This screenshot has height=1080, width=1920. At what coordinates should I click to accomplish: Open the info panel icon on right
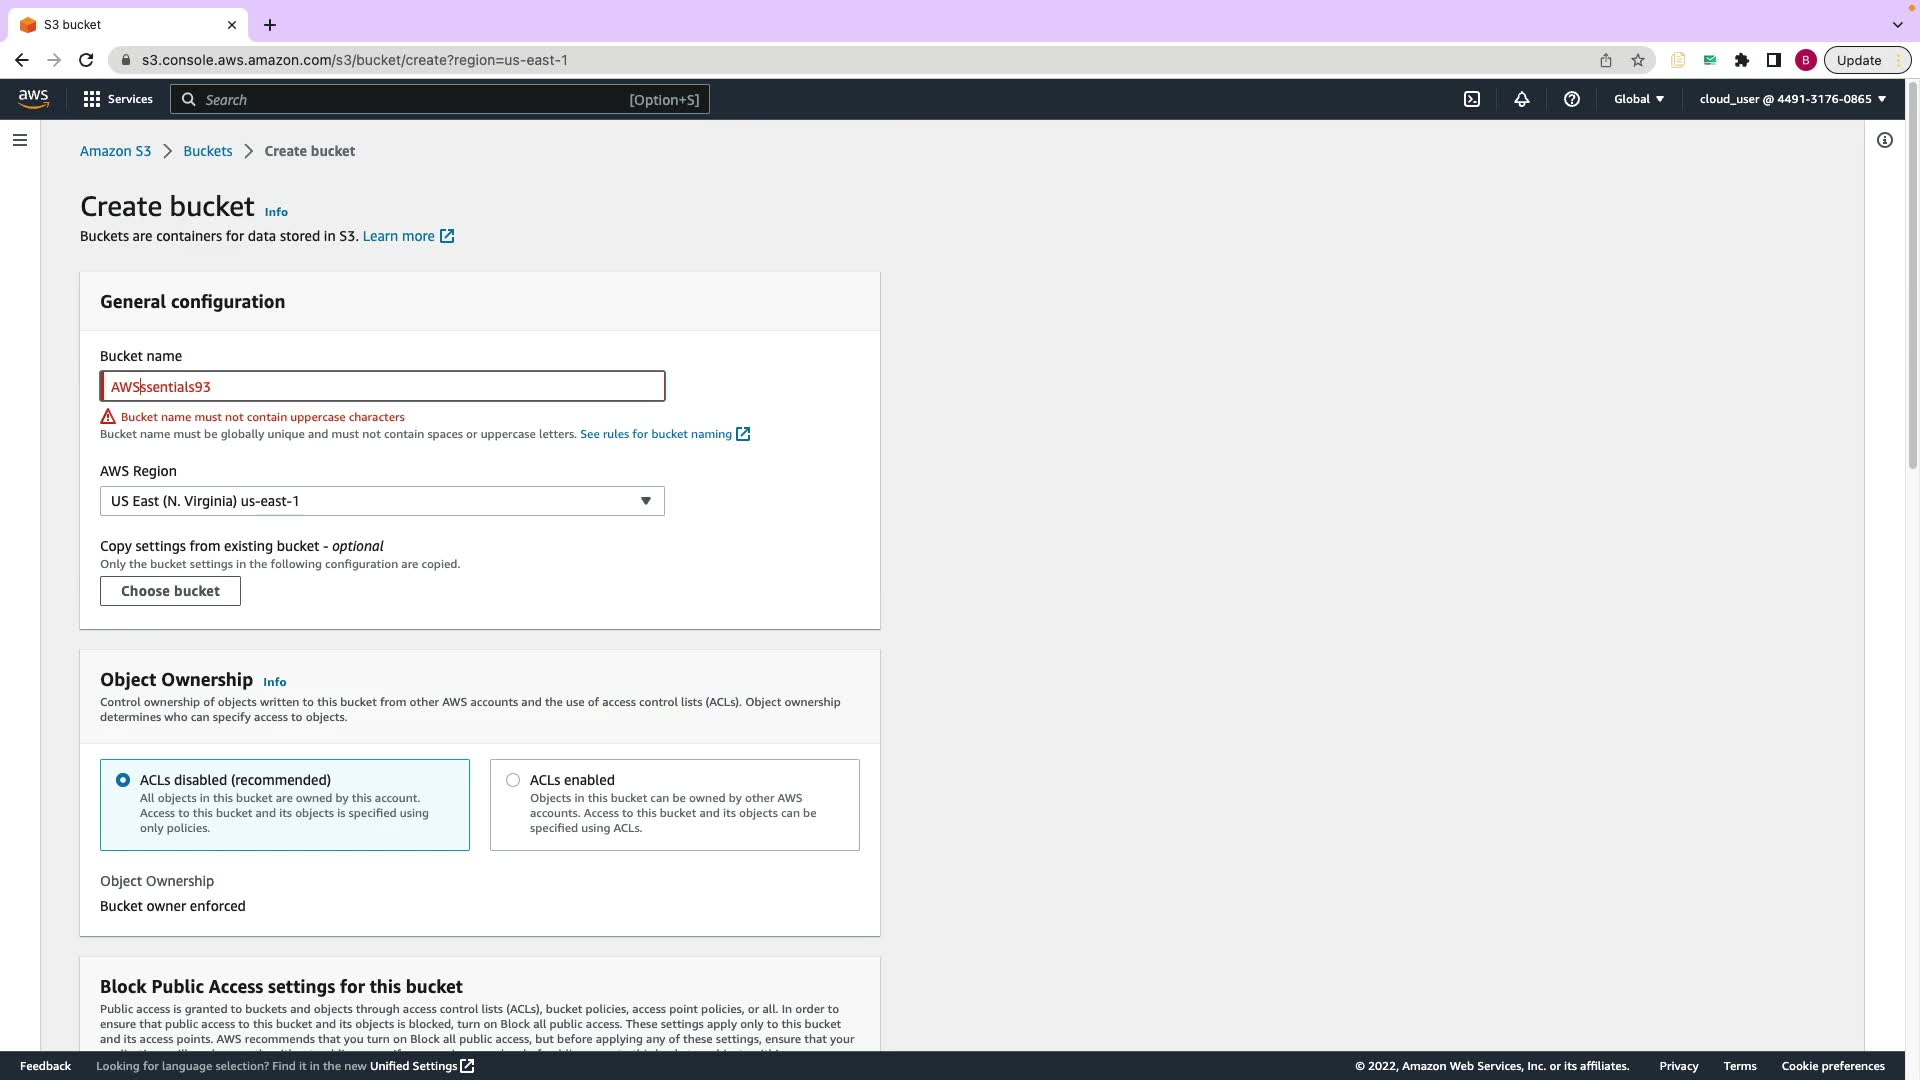tap(1884, 140)
